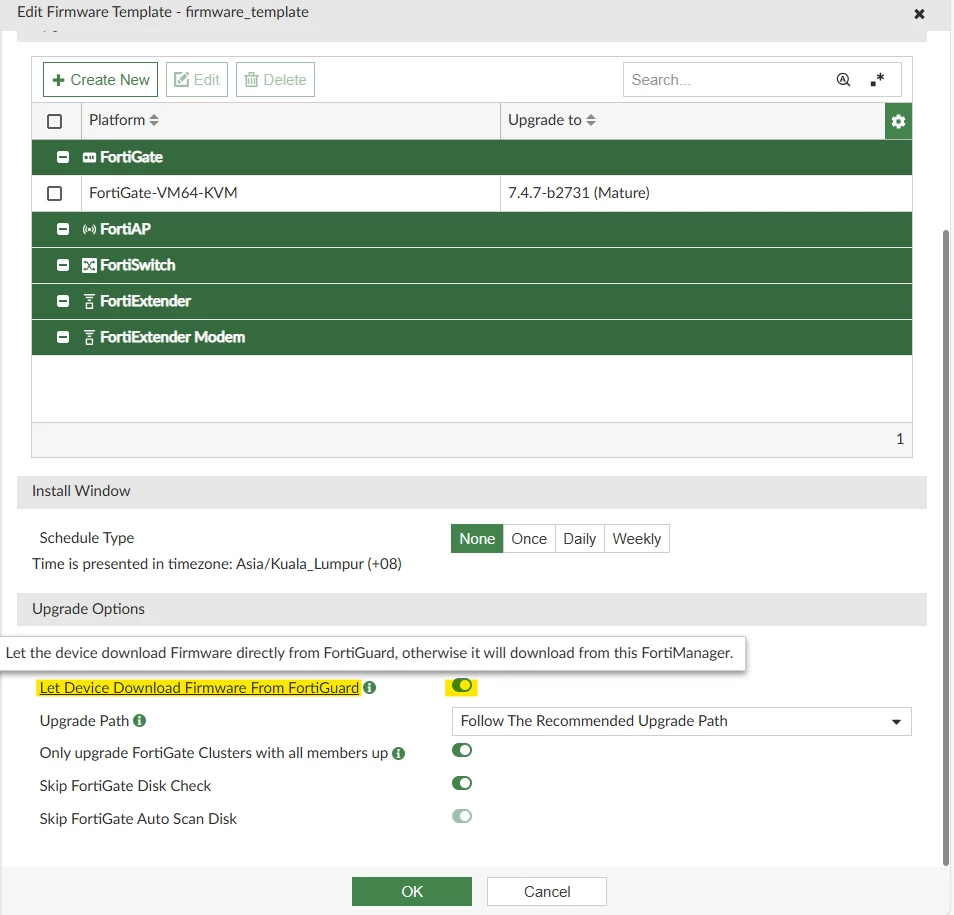Click info icon beside FortiGuard download option
The width and height of the screenshot is (954, 915).
click(x=369, y=687)
